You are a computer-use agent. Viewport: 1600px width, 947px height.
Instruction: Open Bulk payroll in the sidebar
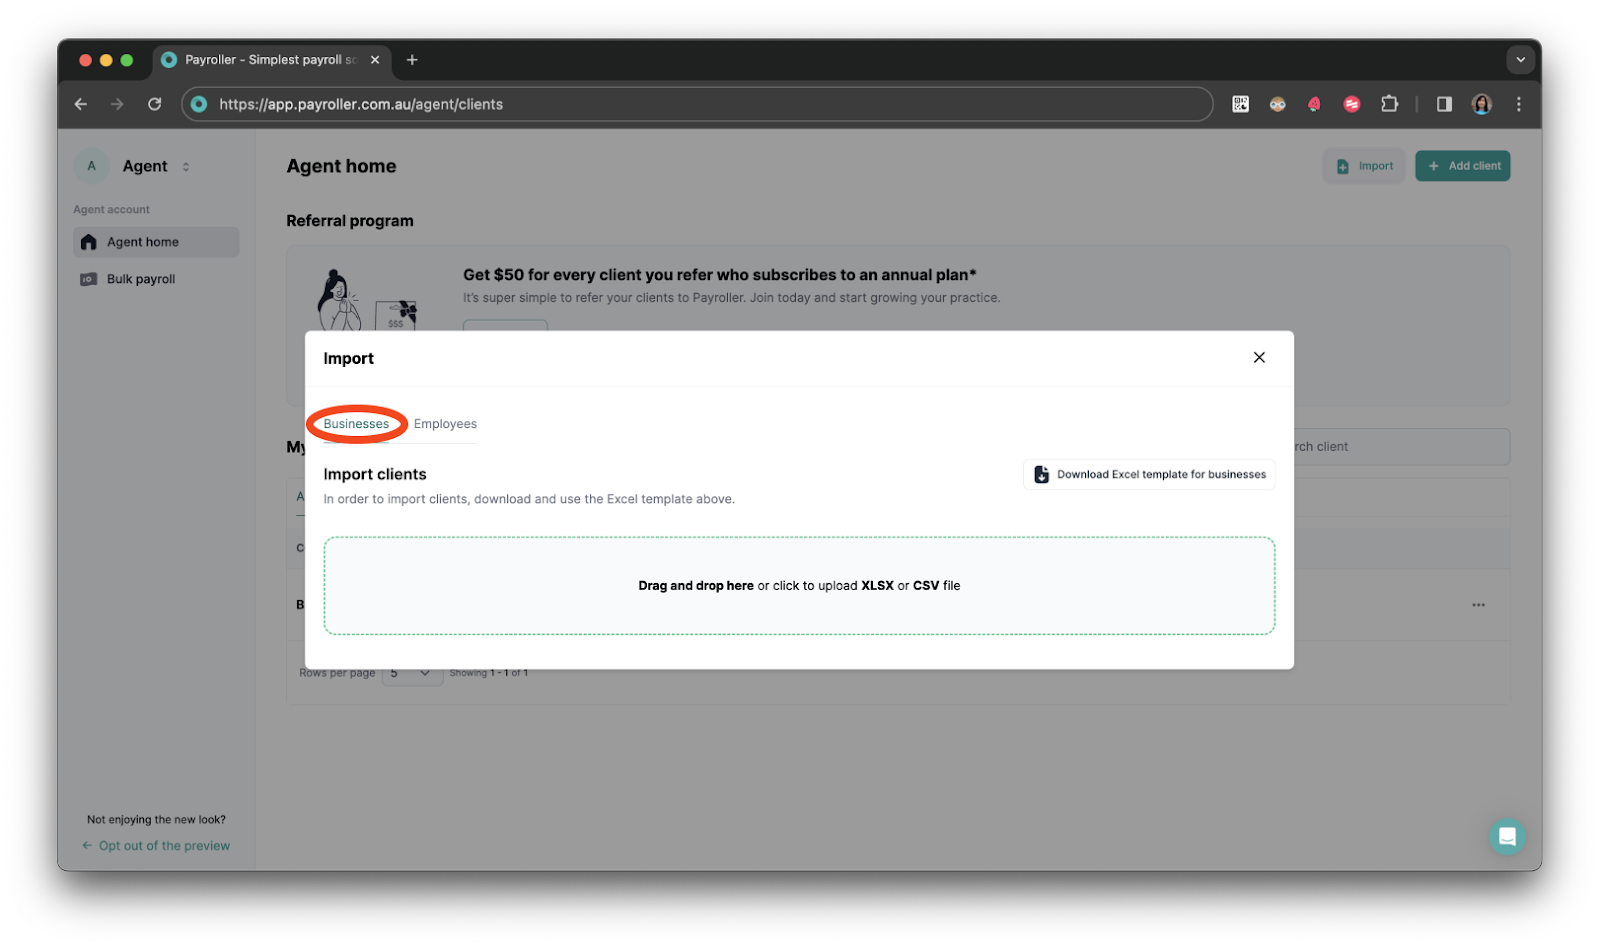click(x=156, y=279)
